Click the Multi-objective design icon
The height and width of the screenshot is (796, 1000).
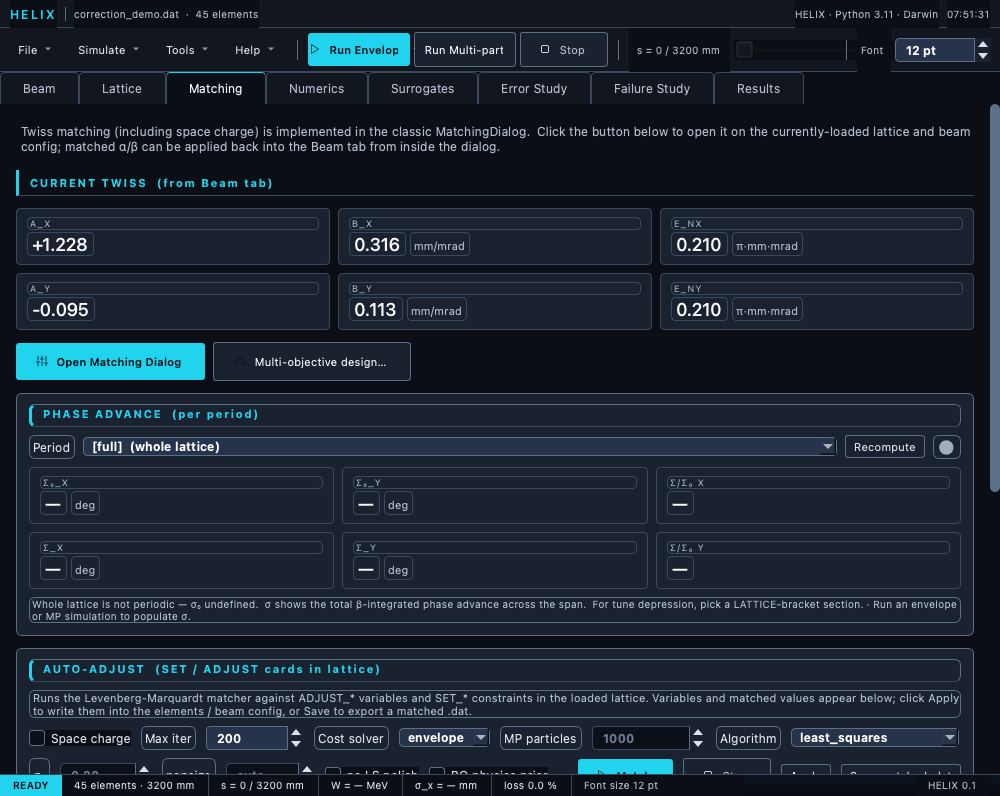240,361
